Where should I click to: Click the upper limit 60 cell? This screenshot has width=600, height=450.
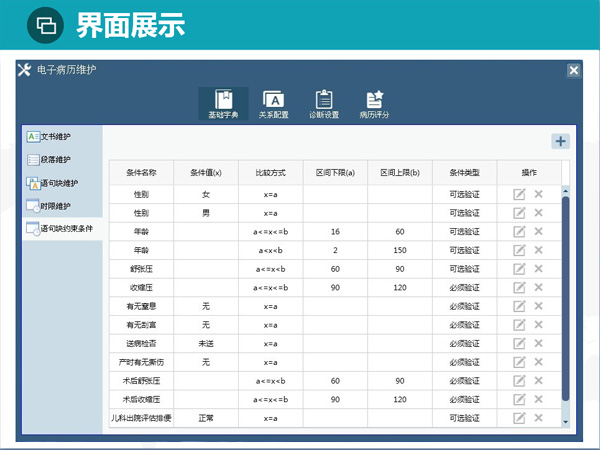[x=400, y=232]
